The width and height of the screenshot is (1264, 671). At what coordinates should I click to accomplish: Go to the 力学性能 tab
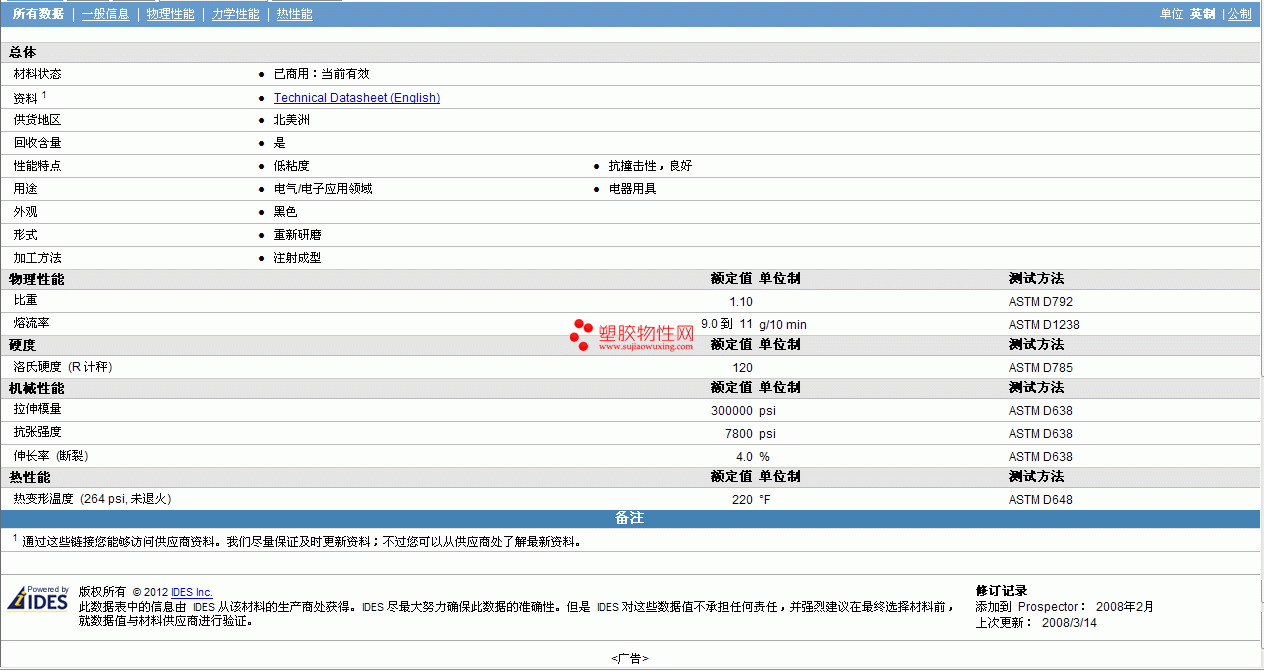(235, 14)
